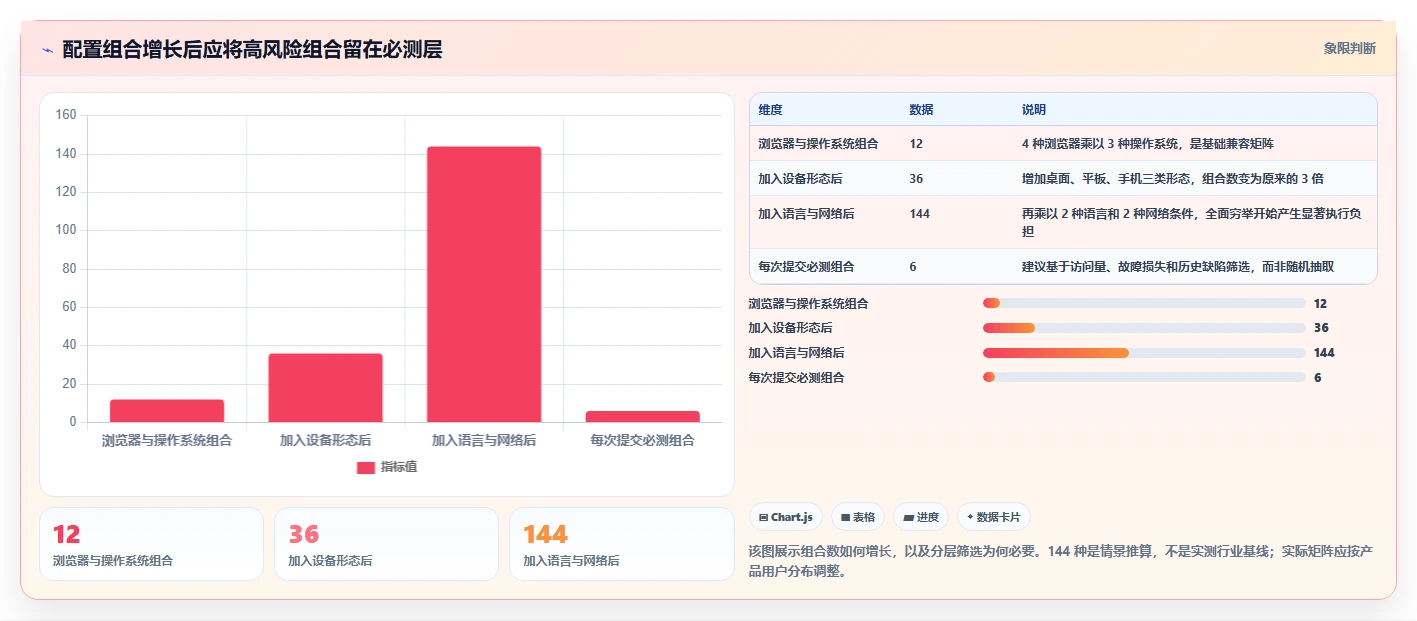
Task: Click x-axis label 浏览器与操作系统组合
Action: 167,440
